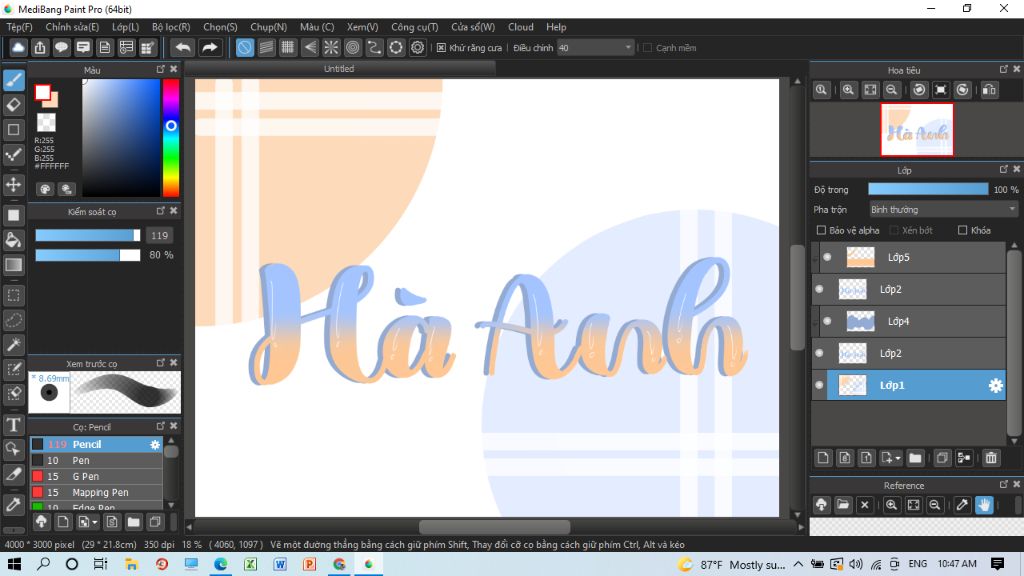This screenshot has height=576, width=1024.
Task: Hide the Lớp1 layer
Action: point(820,385)
